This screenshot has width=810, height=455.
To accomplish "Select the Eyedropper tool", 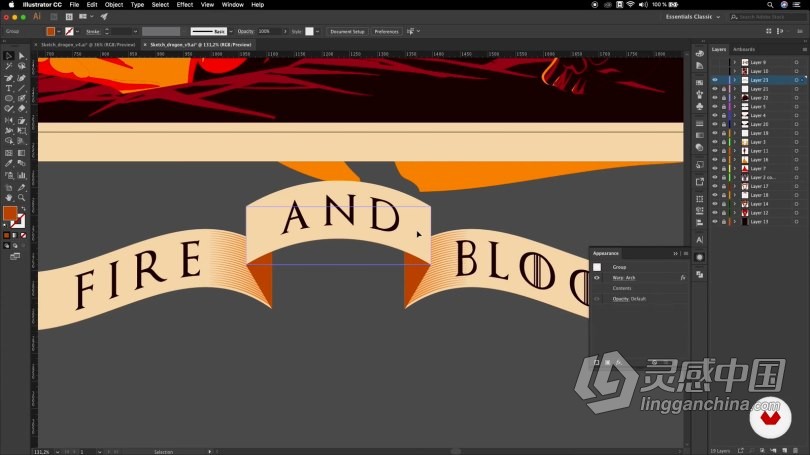I will click(x=9, y=163).
